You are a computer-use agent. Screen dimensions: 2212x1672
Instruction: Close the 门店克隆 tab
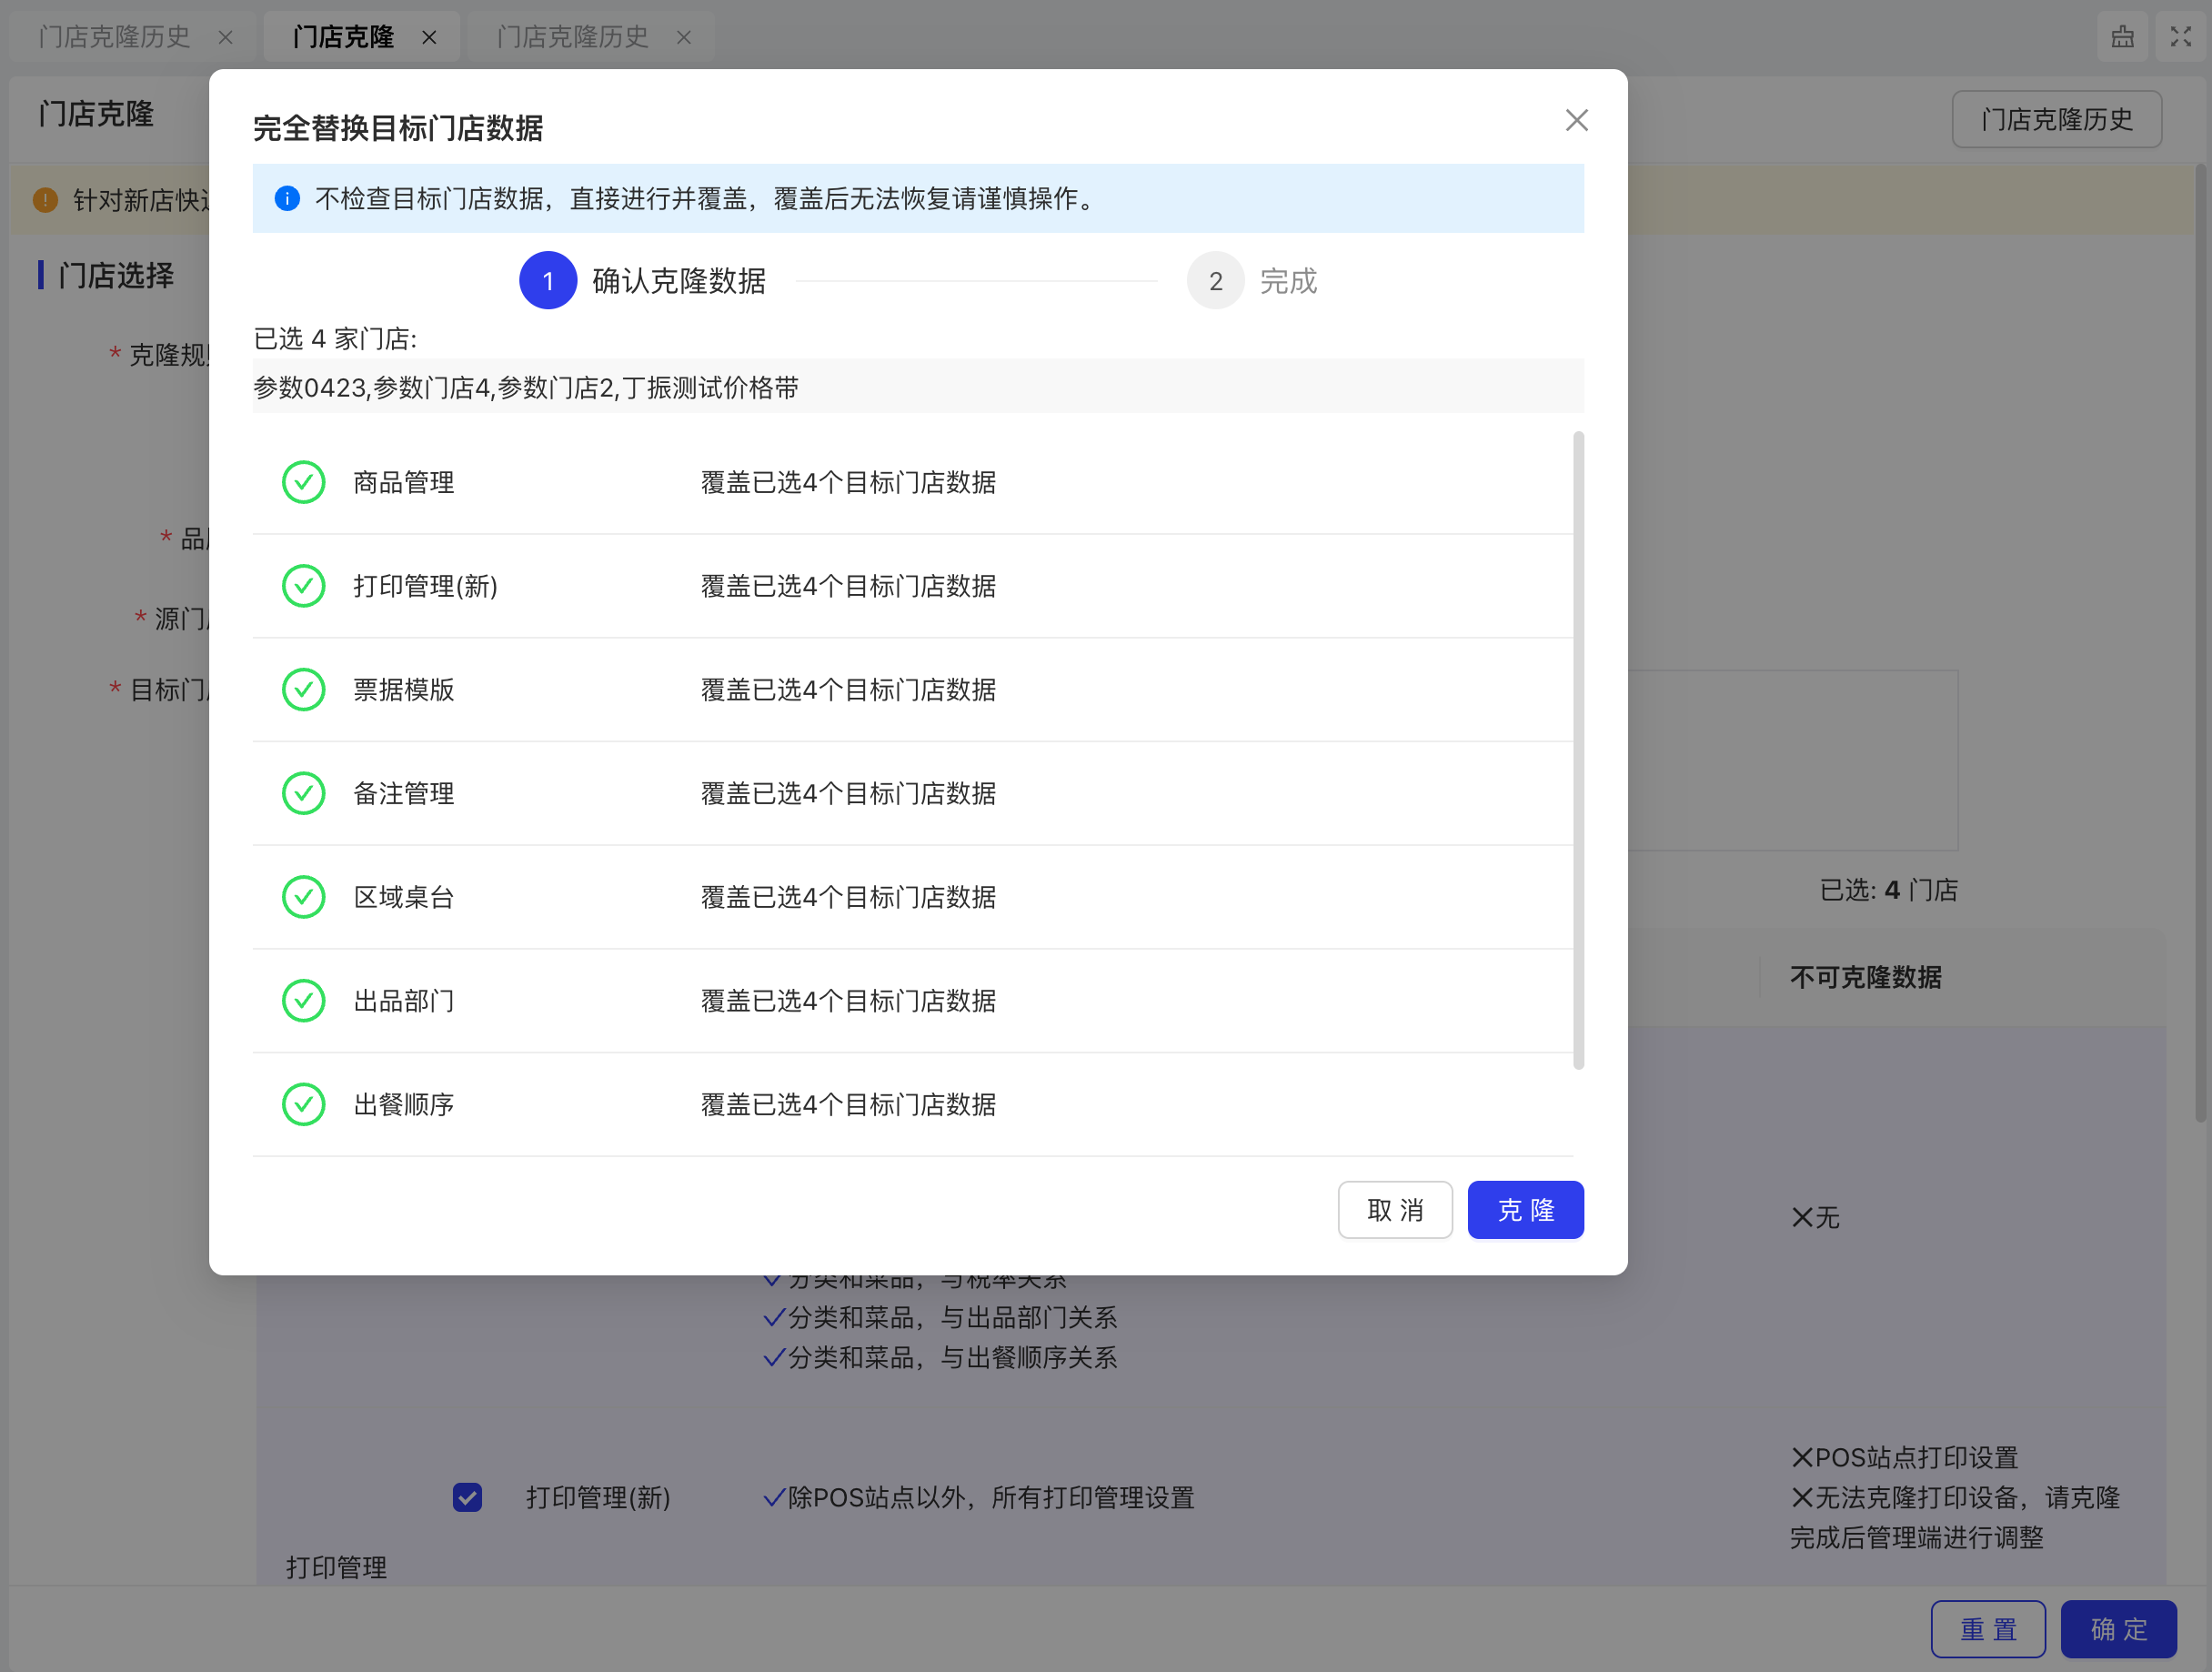pyautogui.click(x=429, y=37)
